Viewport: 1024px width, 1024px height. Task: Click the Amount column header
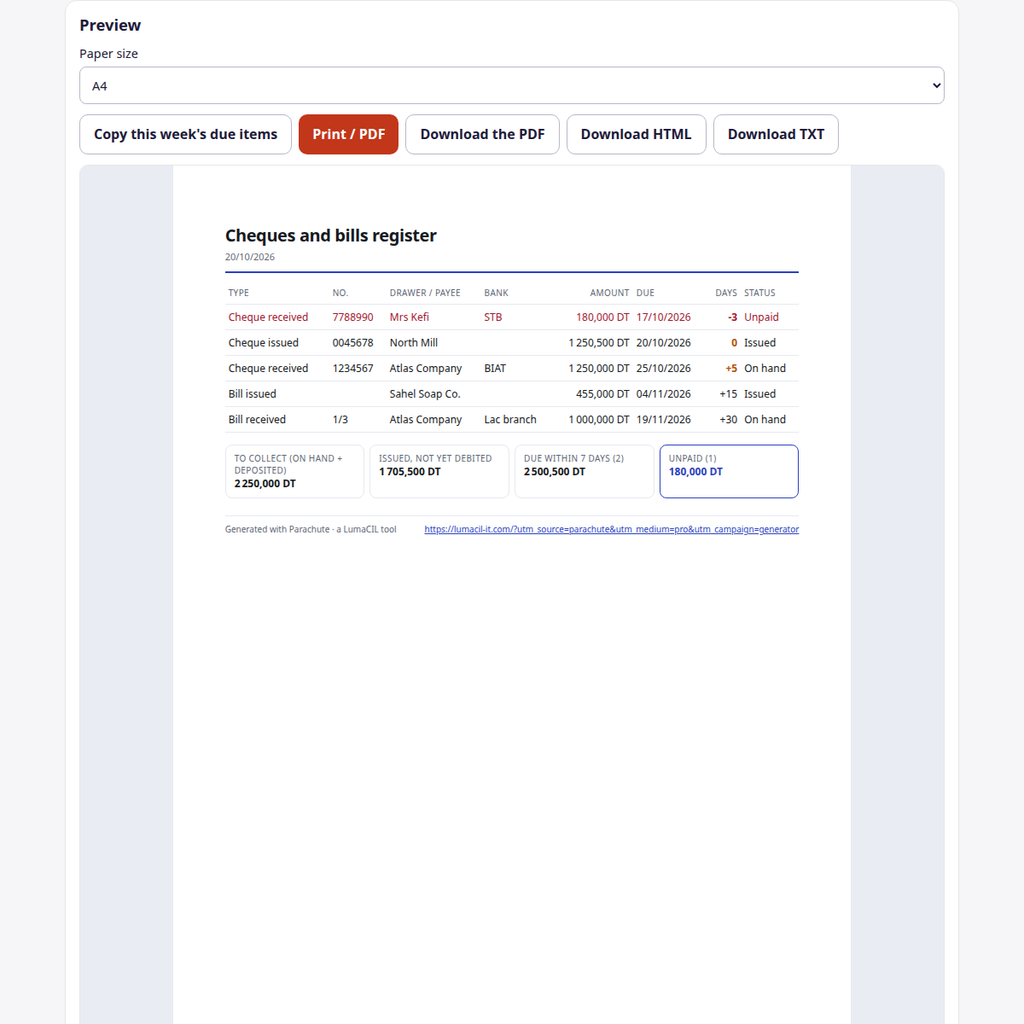pyautogui.click(x=610, y=293)
